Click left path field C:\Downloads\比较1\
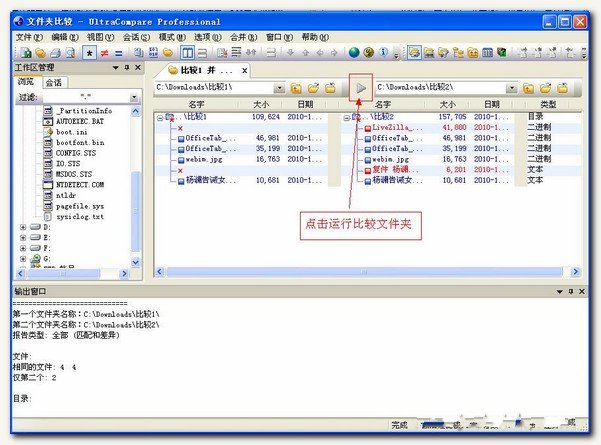601x445 pixels. 215,87
